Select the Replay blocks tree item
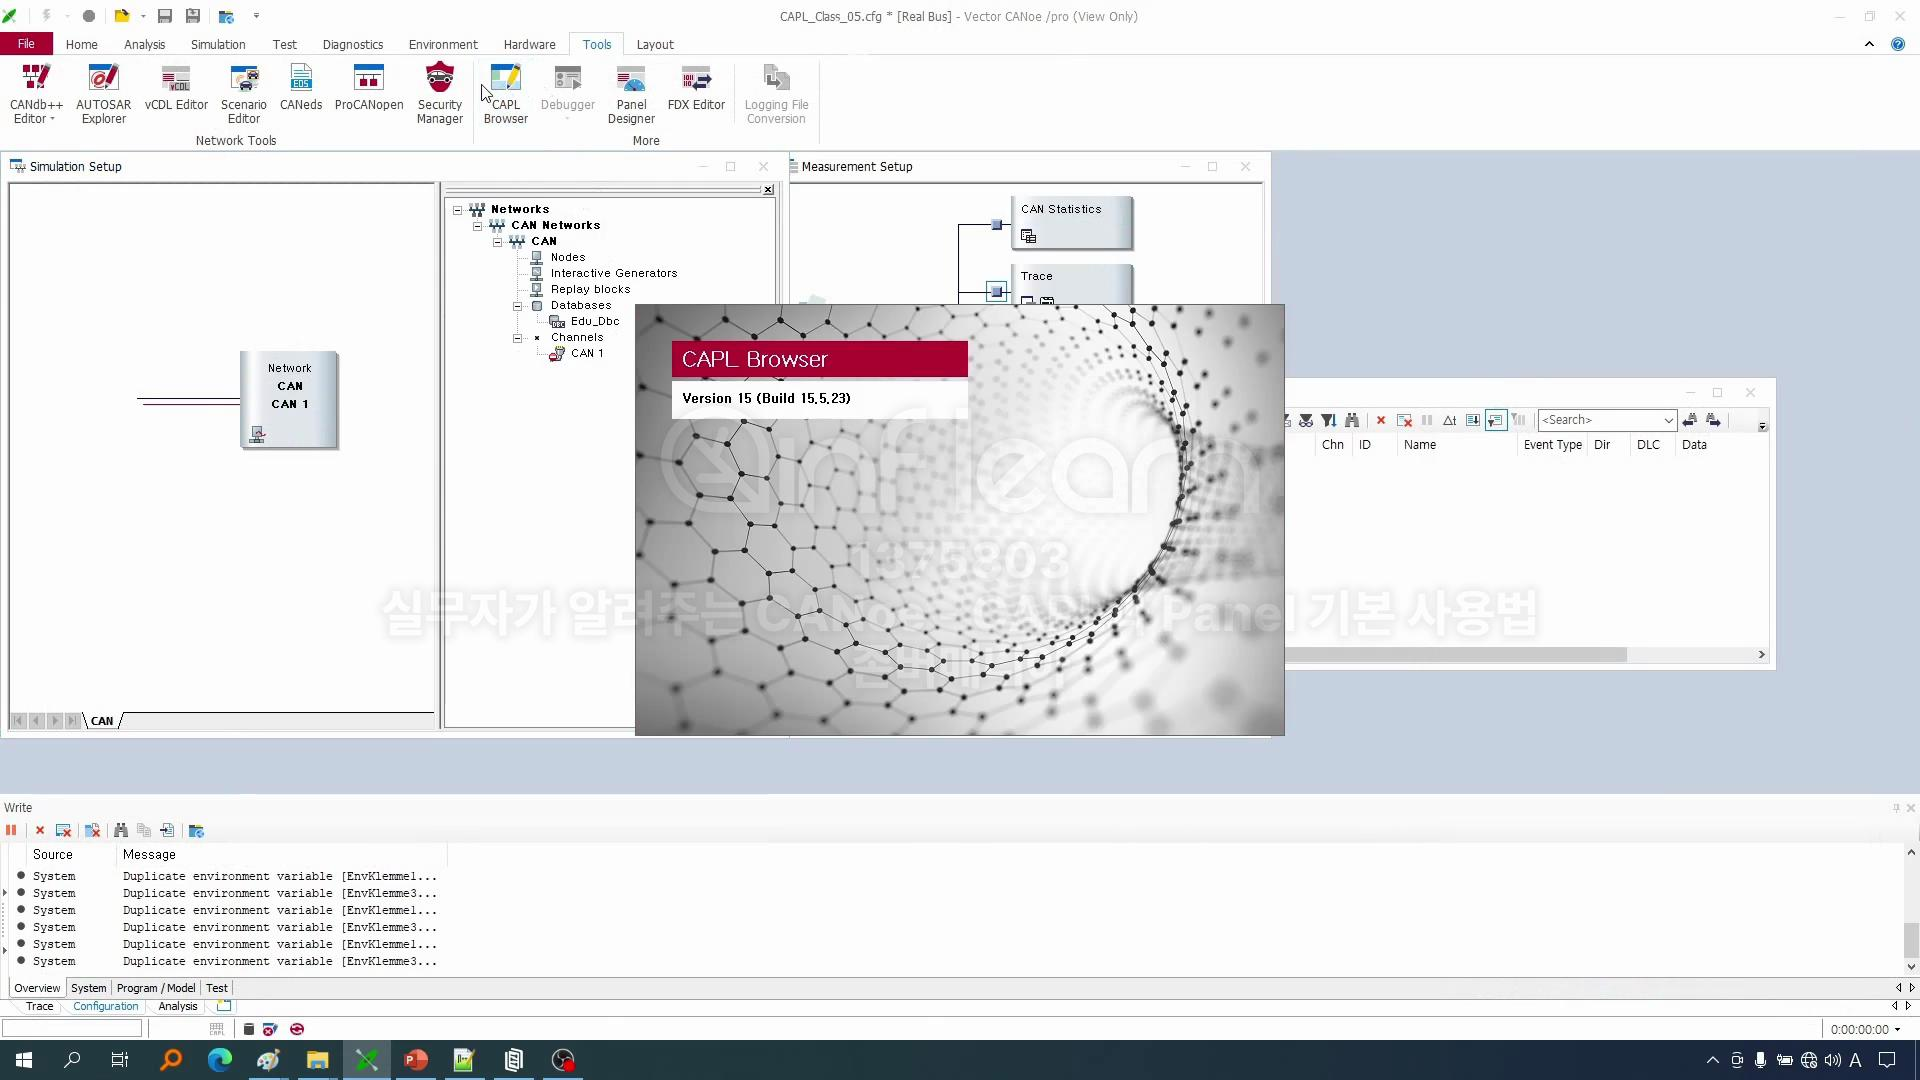 pos(590,290)
